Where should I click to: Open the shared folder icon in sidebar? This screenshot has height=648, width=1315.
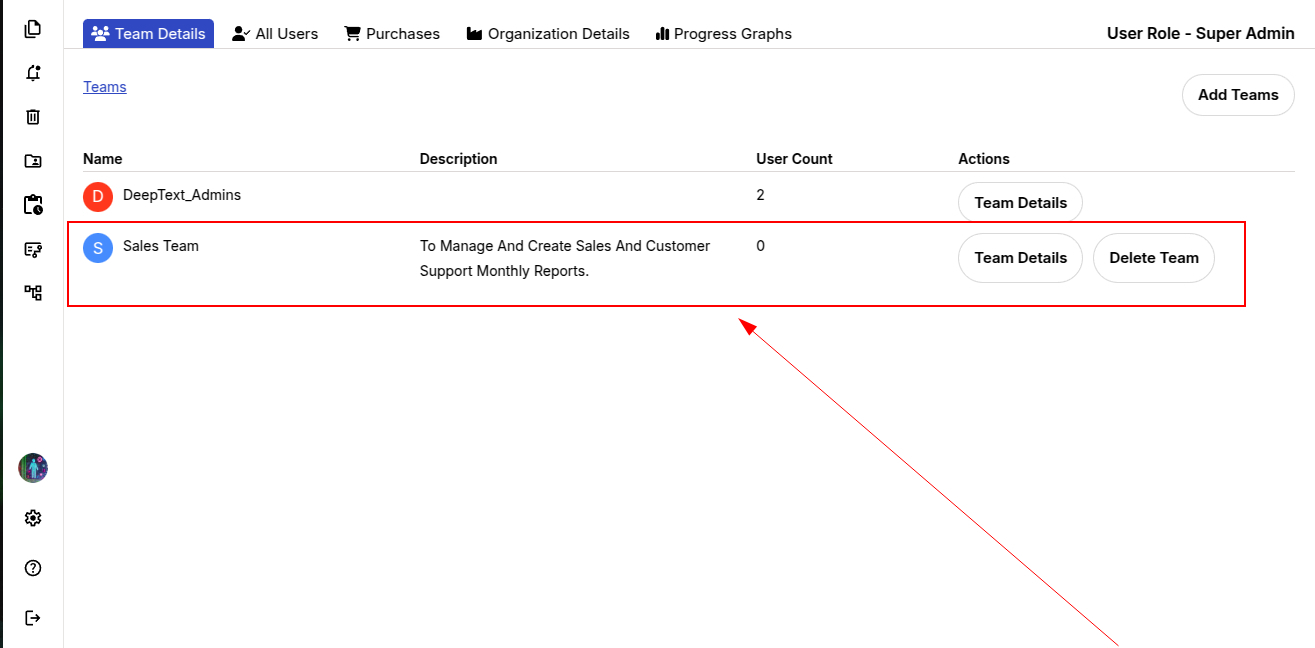click(x=33, y=161)
